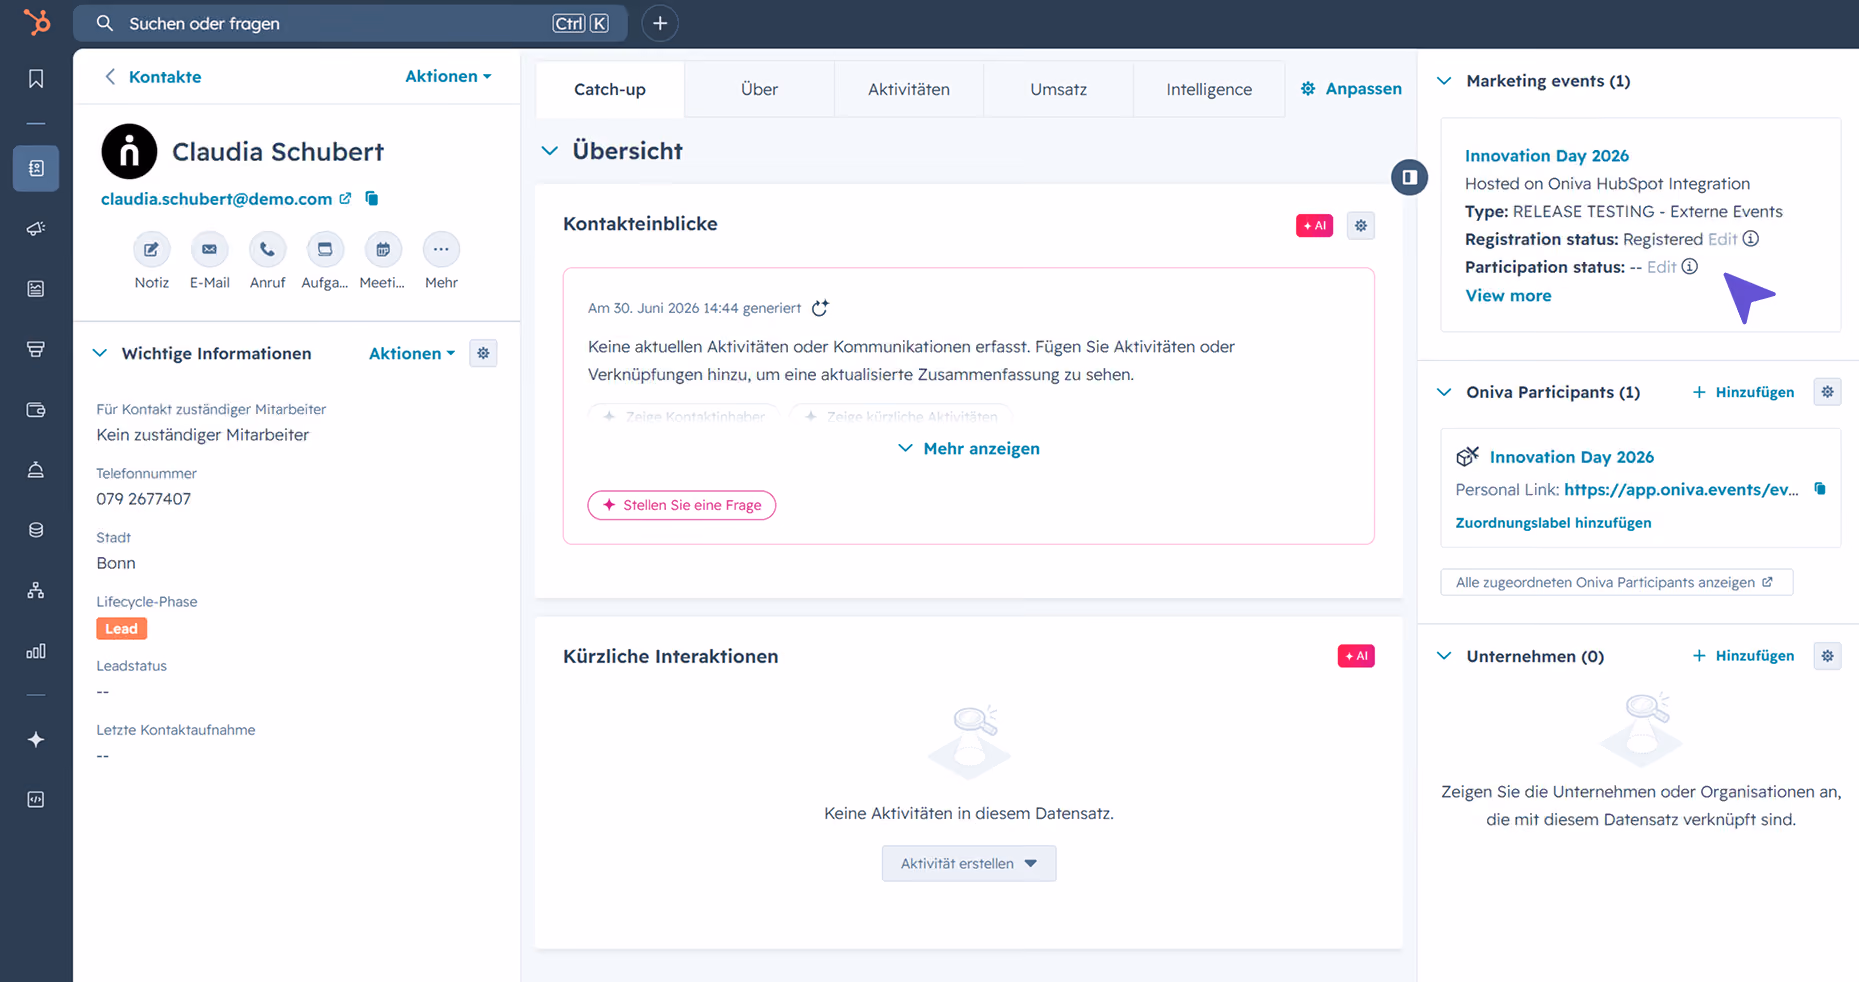
Task: Toggle the right sidebar collapse button
Action: pyautogui.click(x=1409, y=177)
